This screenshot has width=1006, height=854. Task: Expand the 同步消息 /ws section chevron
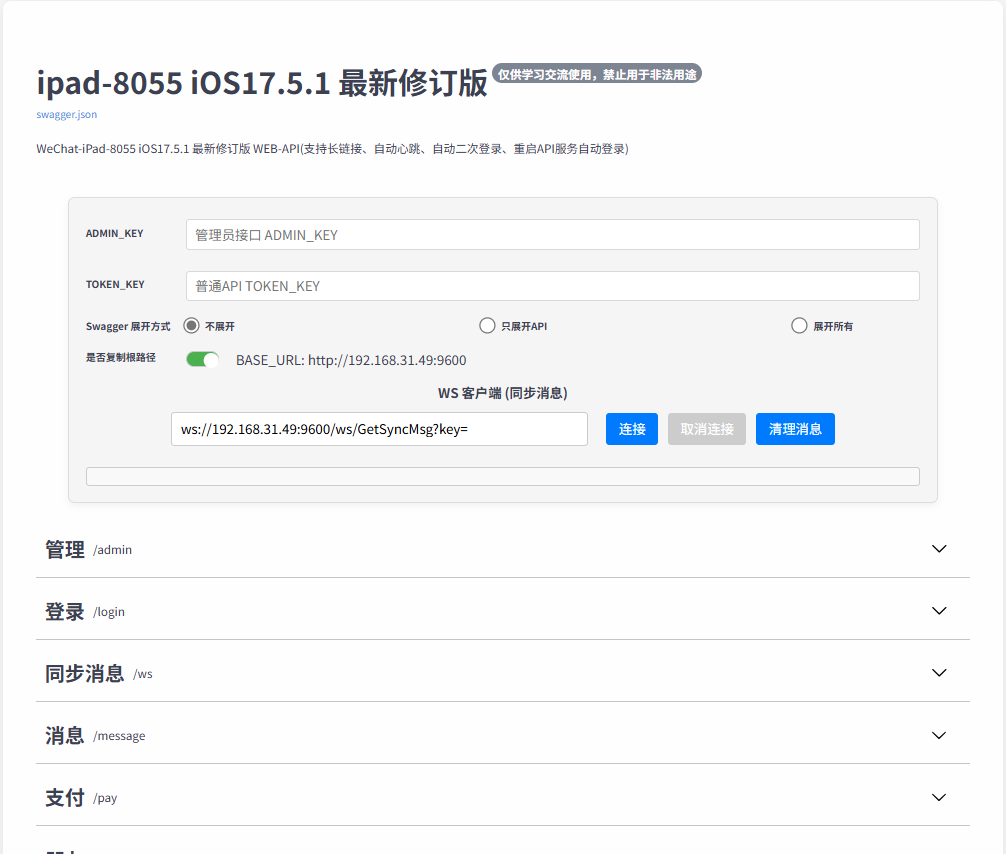939,673
